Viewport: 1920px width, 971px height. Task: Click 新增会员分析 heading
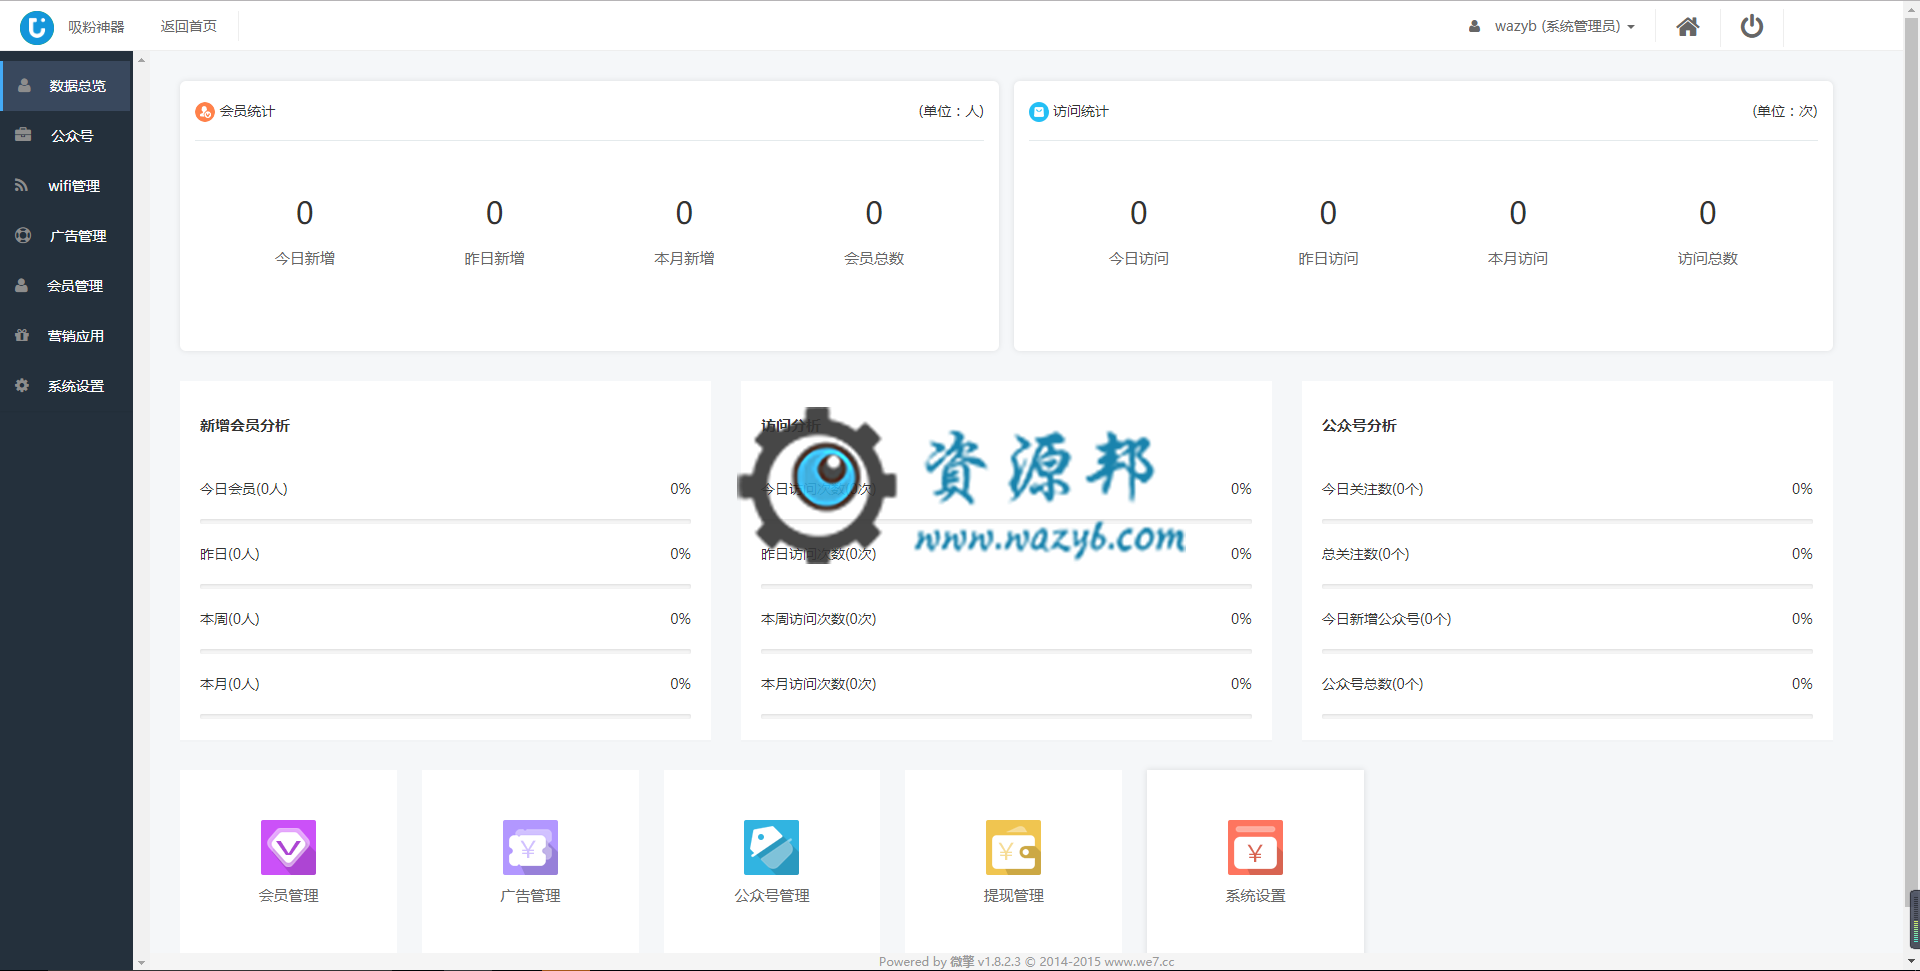tap(245, 426)
